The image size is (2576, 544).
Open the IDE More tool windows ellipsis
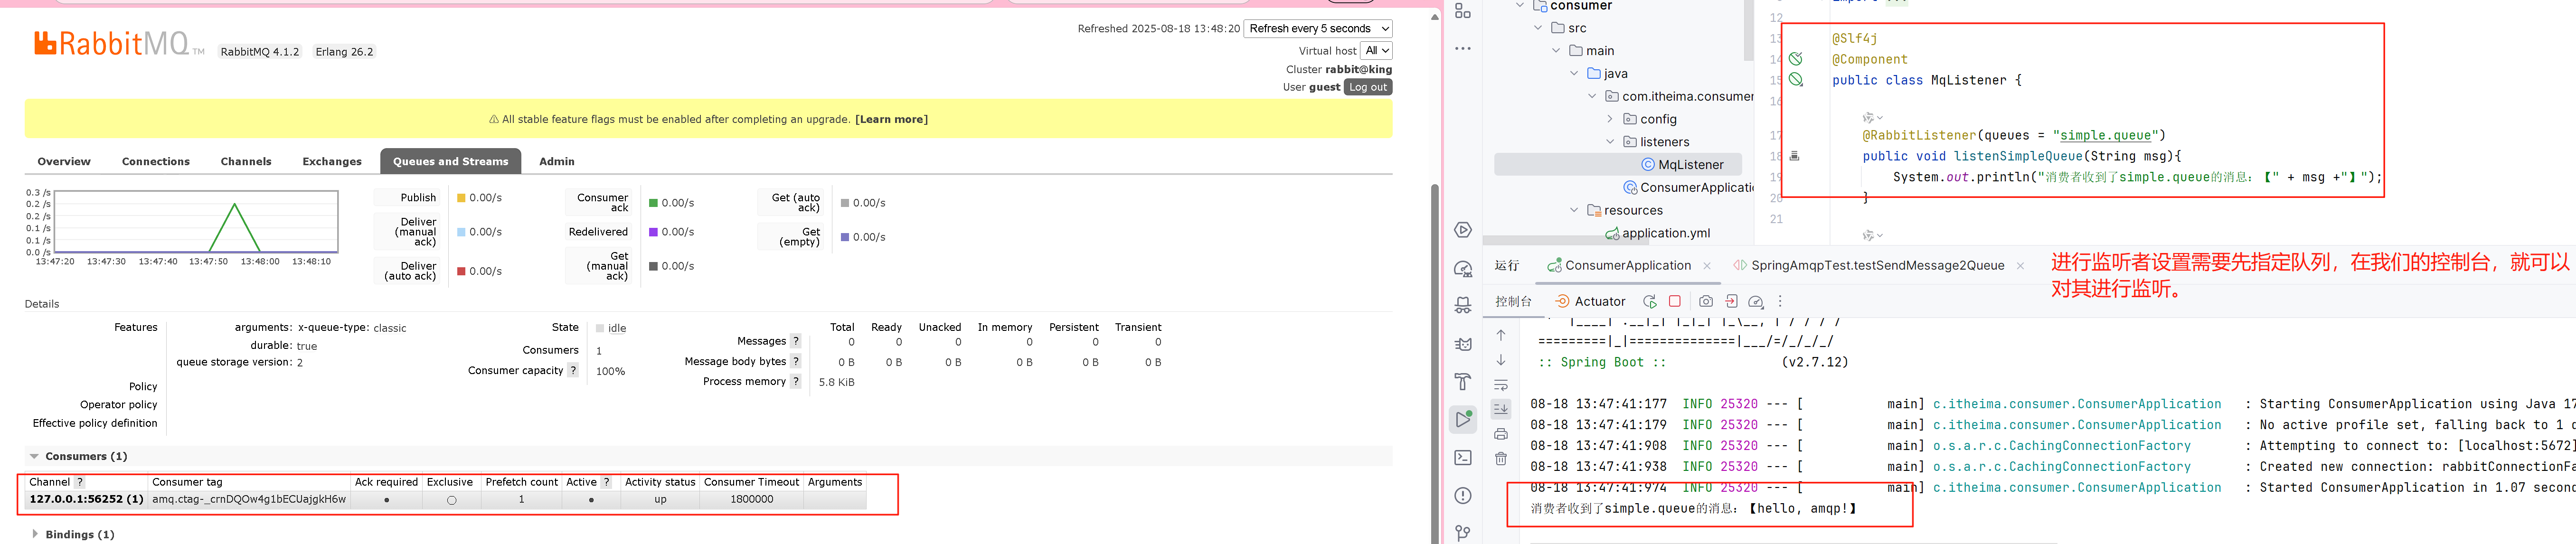pyautogui.click(x=1463, y=48)
